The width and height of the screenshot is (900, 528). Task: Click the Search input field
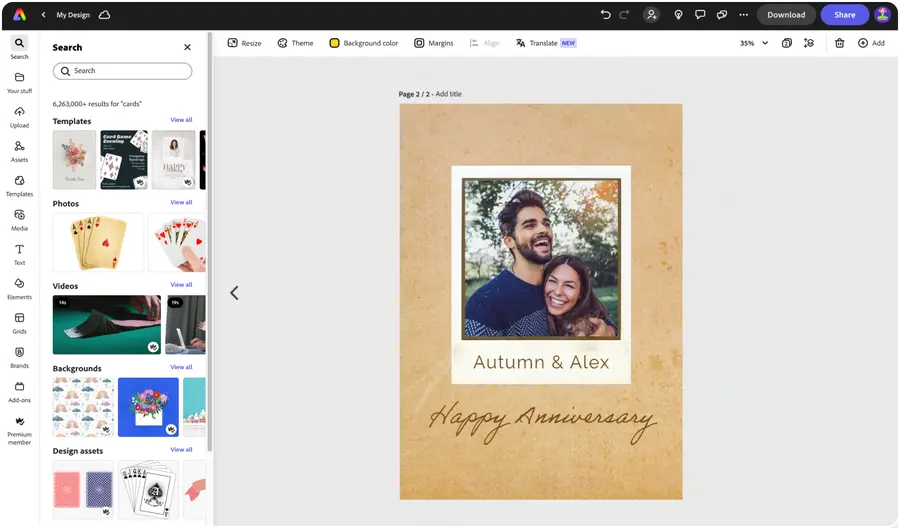pyautogui.click(x=122, y=71)
